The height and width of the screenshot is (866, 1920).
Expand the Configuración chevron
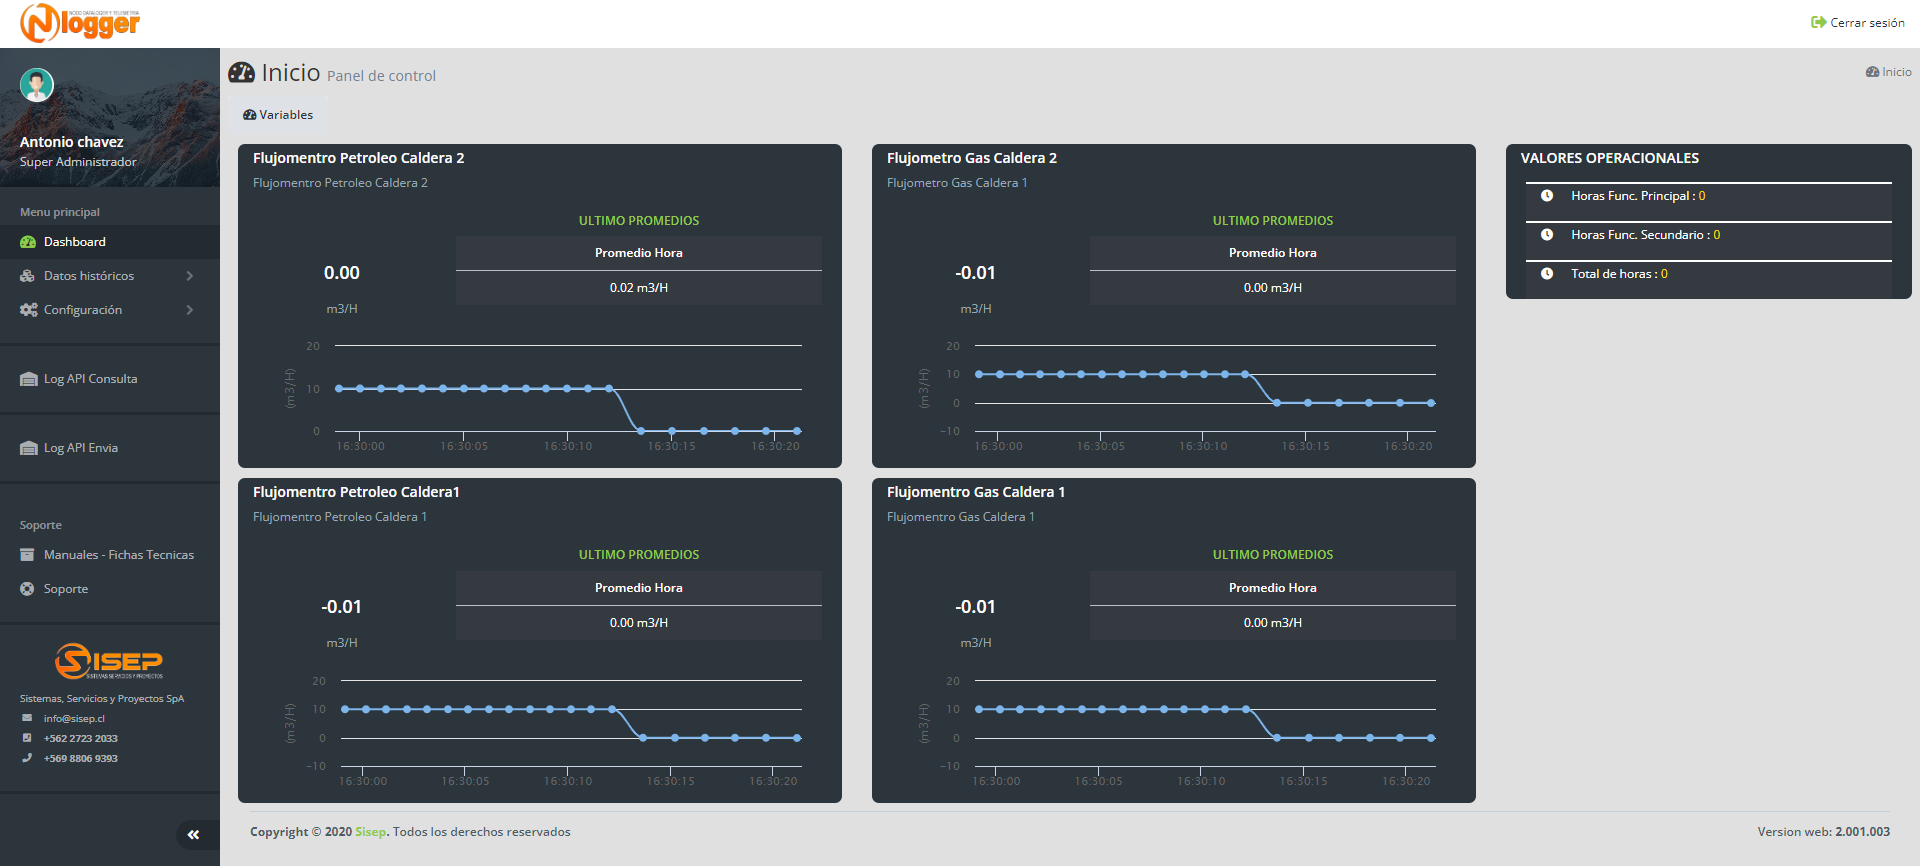tap(190, 310)
